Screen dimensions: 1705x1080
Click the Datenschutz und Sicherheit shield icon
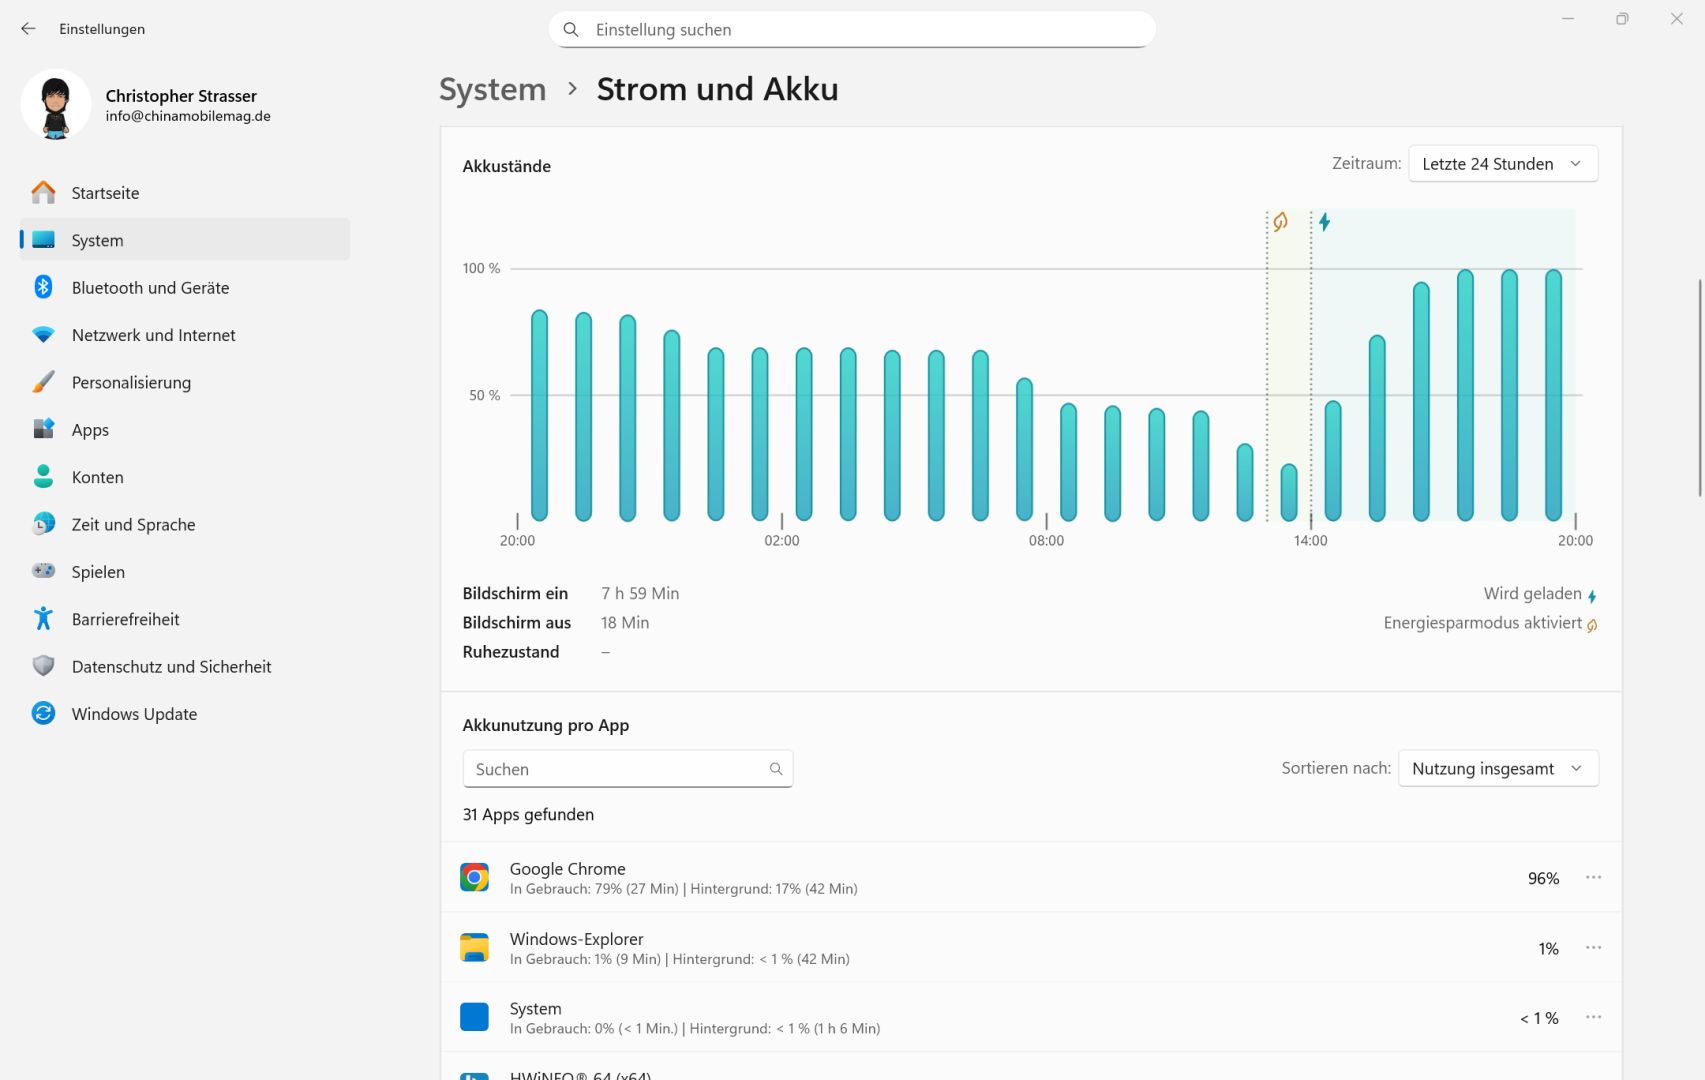43,666
